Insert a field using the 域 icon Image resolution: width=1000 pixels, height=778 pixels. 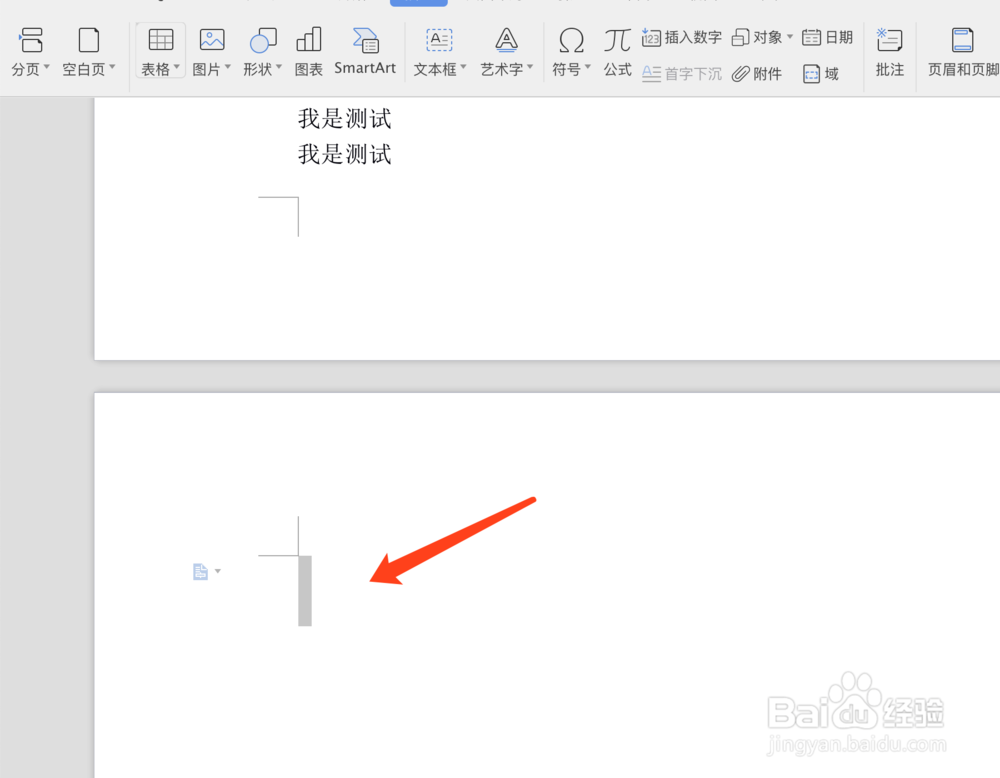click(821, 73)
